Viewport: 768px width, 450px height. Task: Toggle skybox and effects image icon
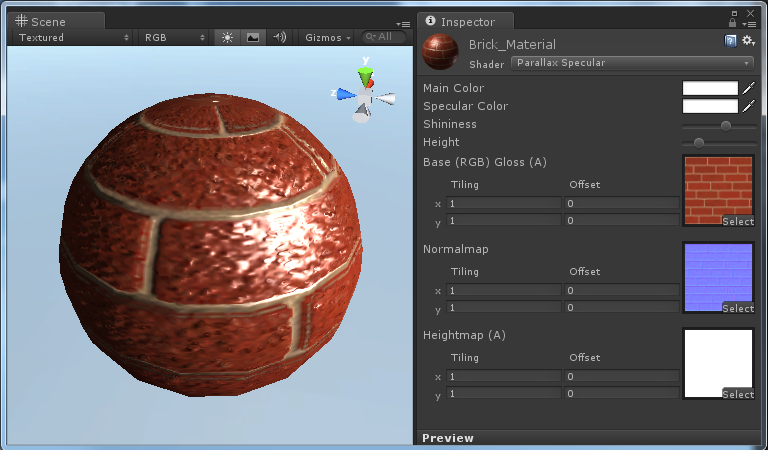tap(253, 37)
